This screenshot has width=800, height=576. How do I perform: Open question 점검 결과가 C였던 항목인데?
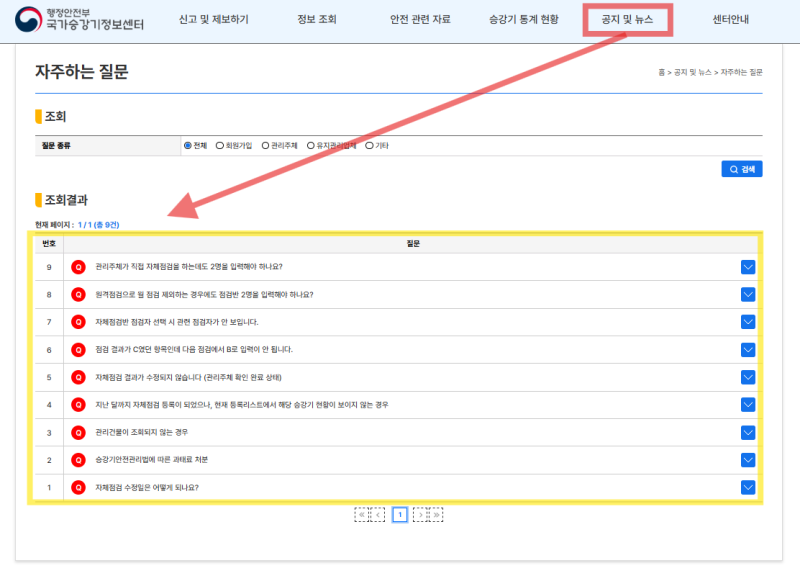194,350
